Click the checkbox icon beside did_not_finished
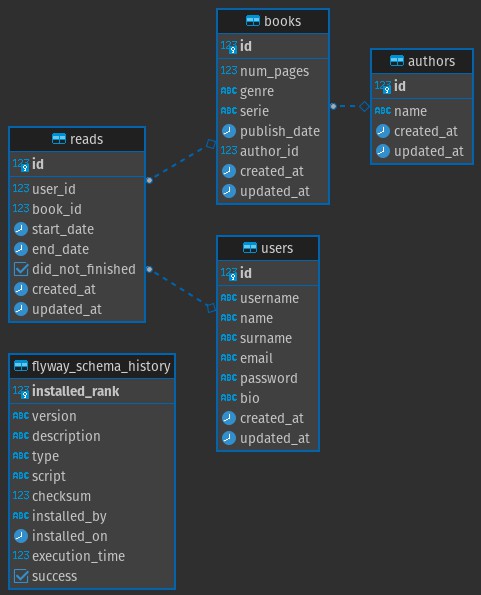 pyautogui.click(x=21, y=269)
